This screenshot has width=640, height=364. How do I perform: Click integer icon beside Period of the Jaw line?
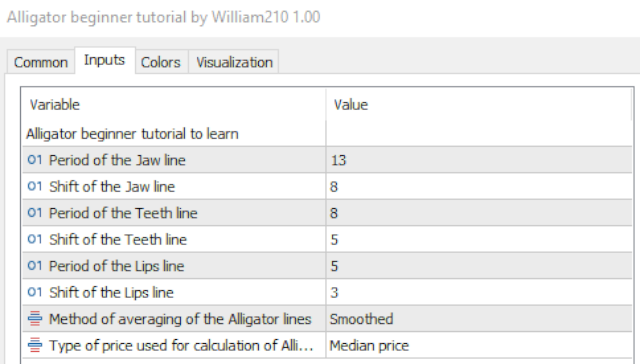click(35, 160)
